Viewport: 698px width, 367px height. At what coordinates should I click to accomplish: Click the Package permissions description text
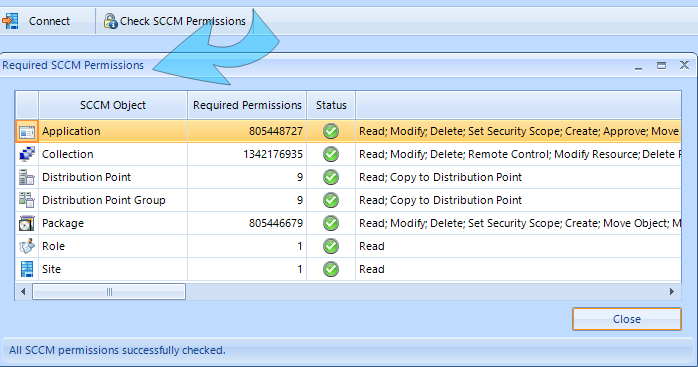[519, 223]
